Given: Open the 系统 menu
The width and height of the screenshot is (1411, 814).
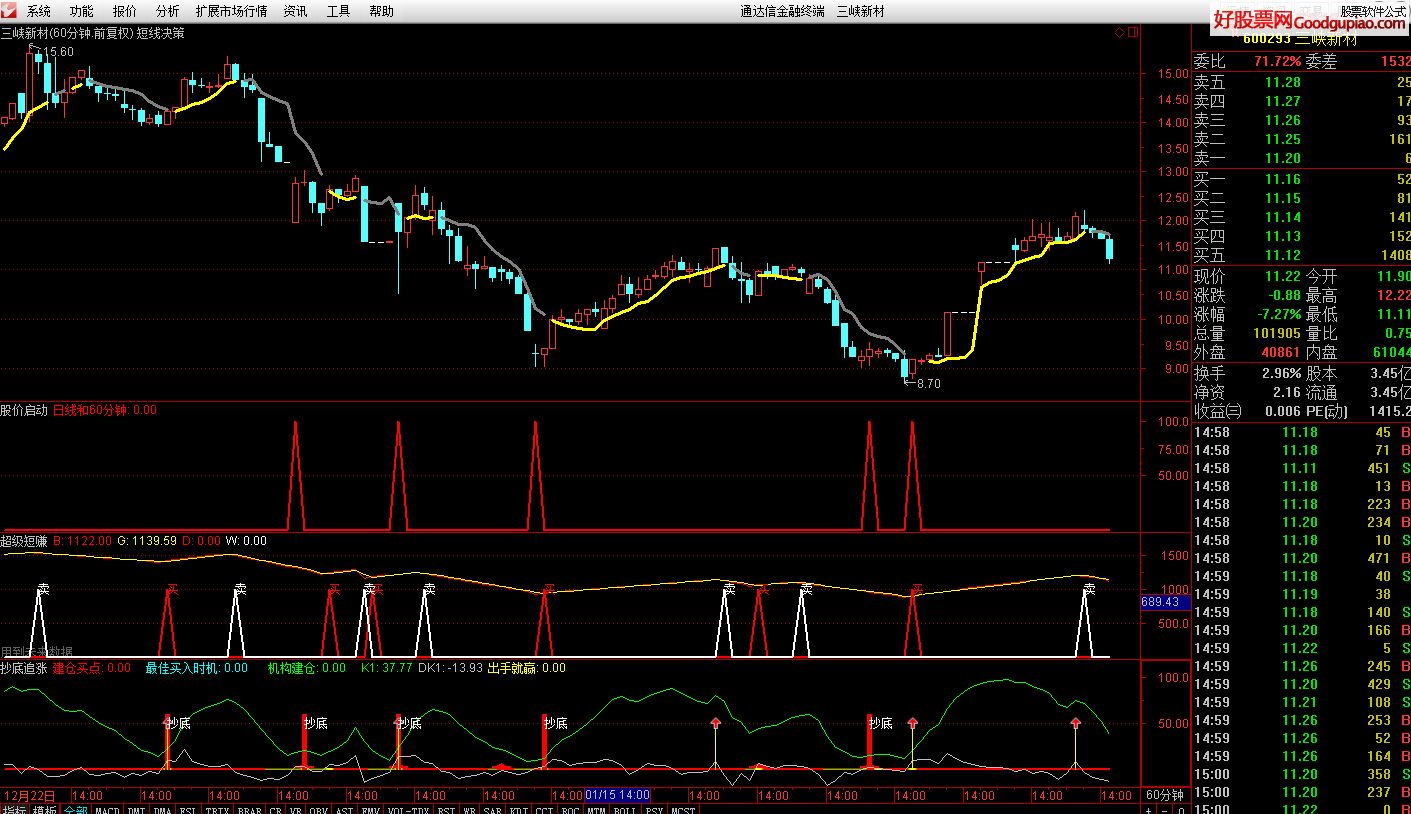Looking at the screenshot, I should pyautogui.click(x=39, y=11).
